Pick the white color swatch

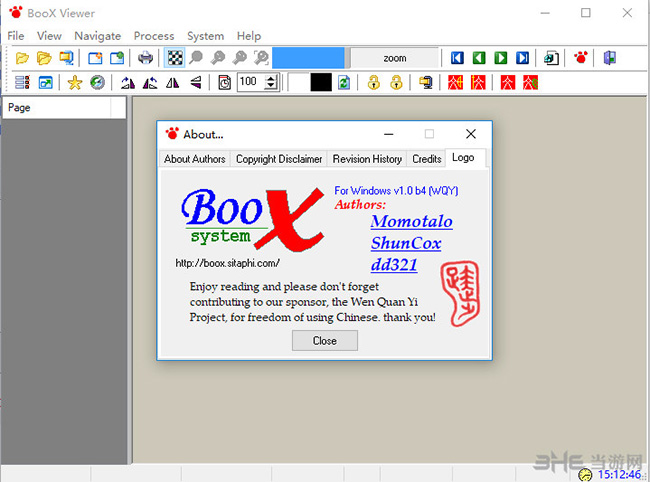pos(299,82)
